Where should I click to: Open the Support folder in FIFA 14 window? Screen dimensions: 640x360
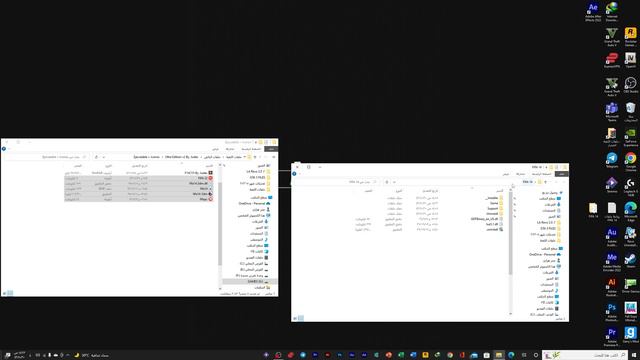point(495,208)
